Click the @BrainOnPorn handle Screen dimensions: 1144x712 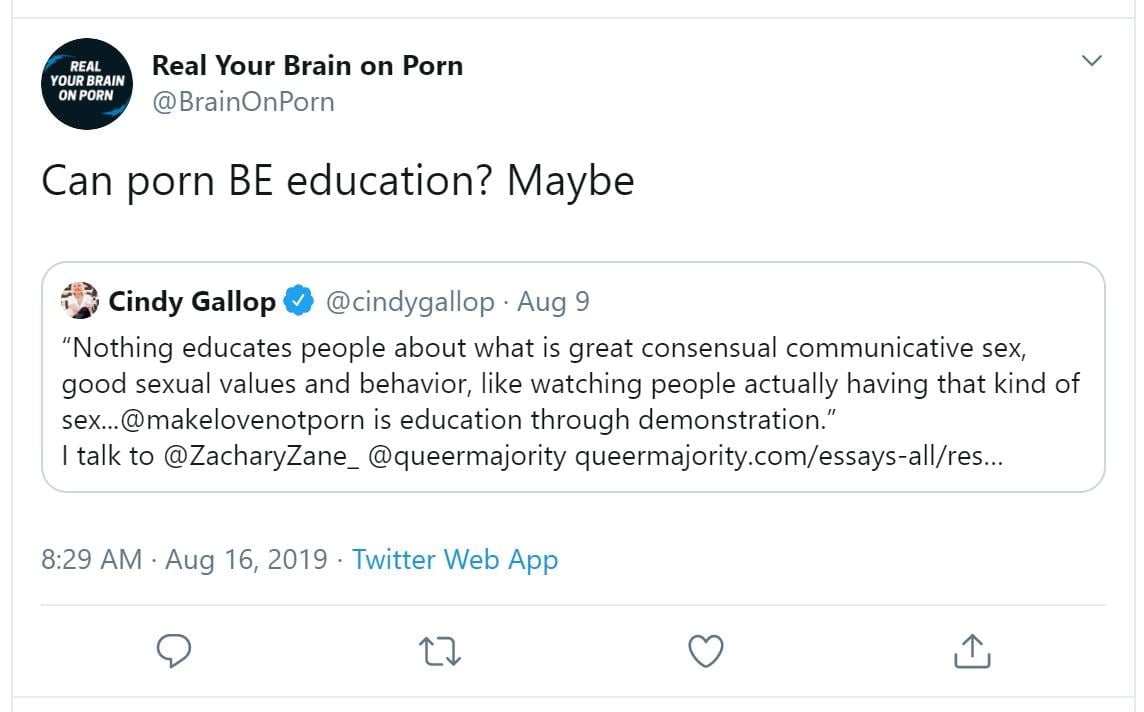(243, 102)
